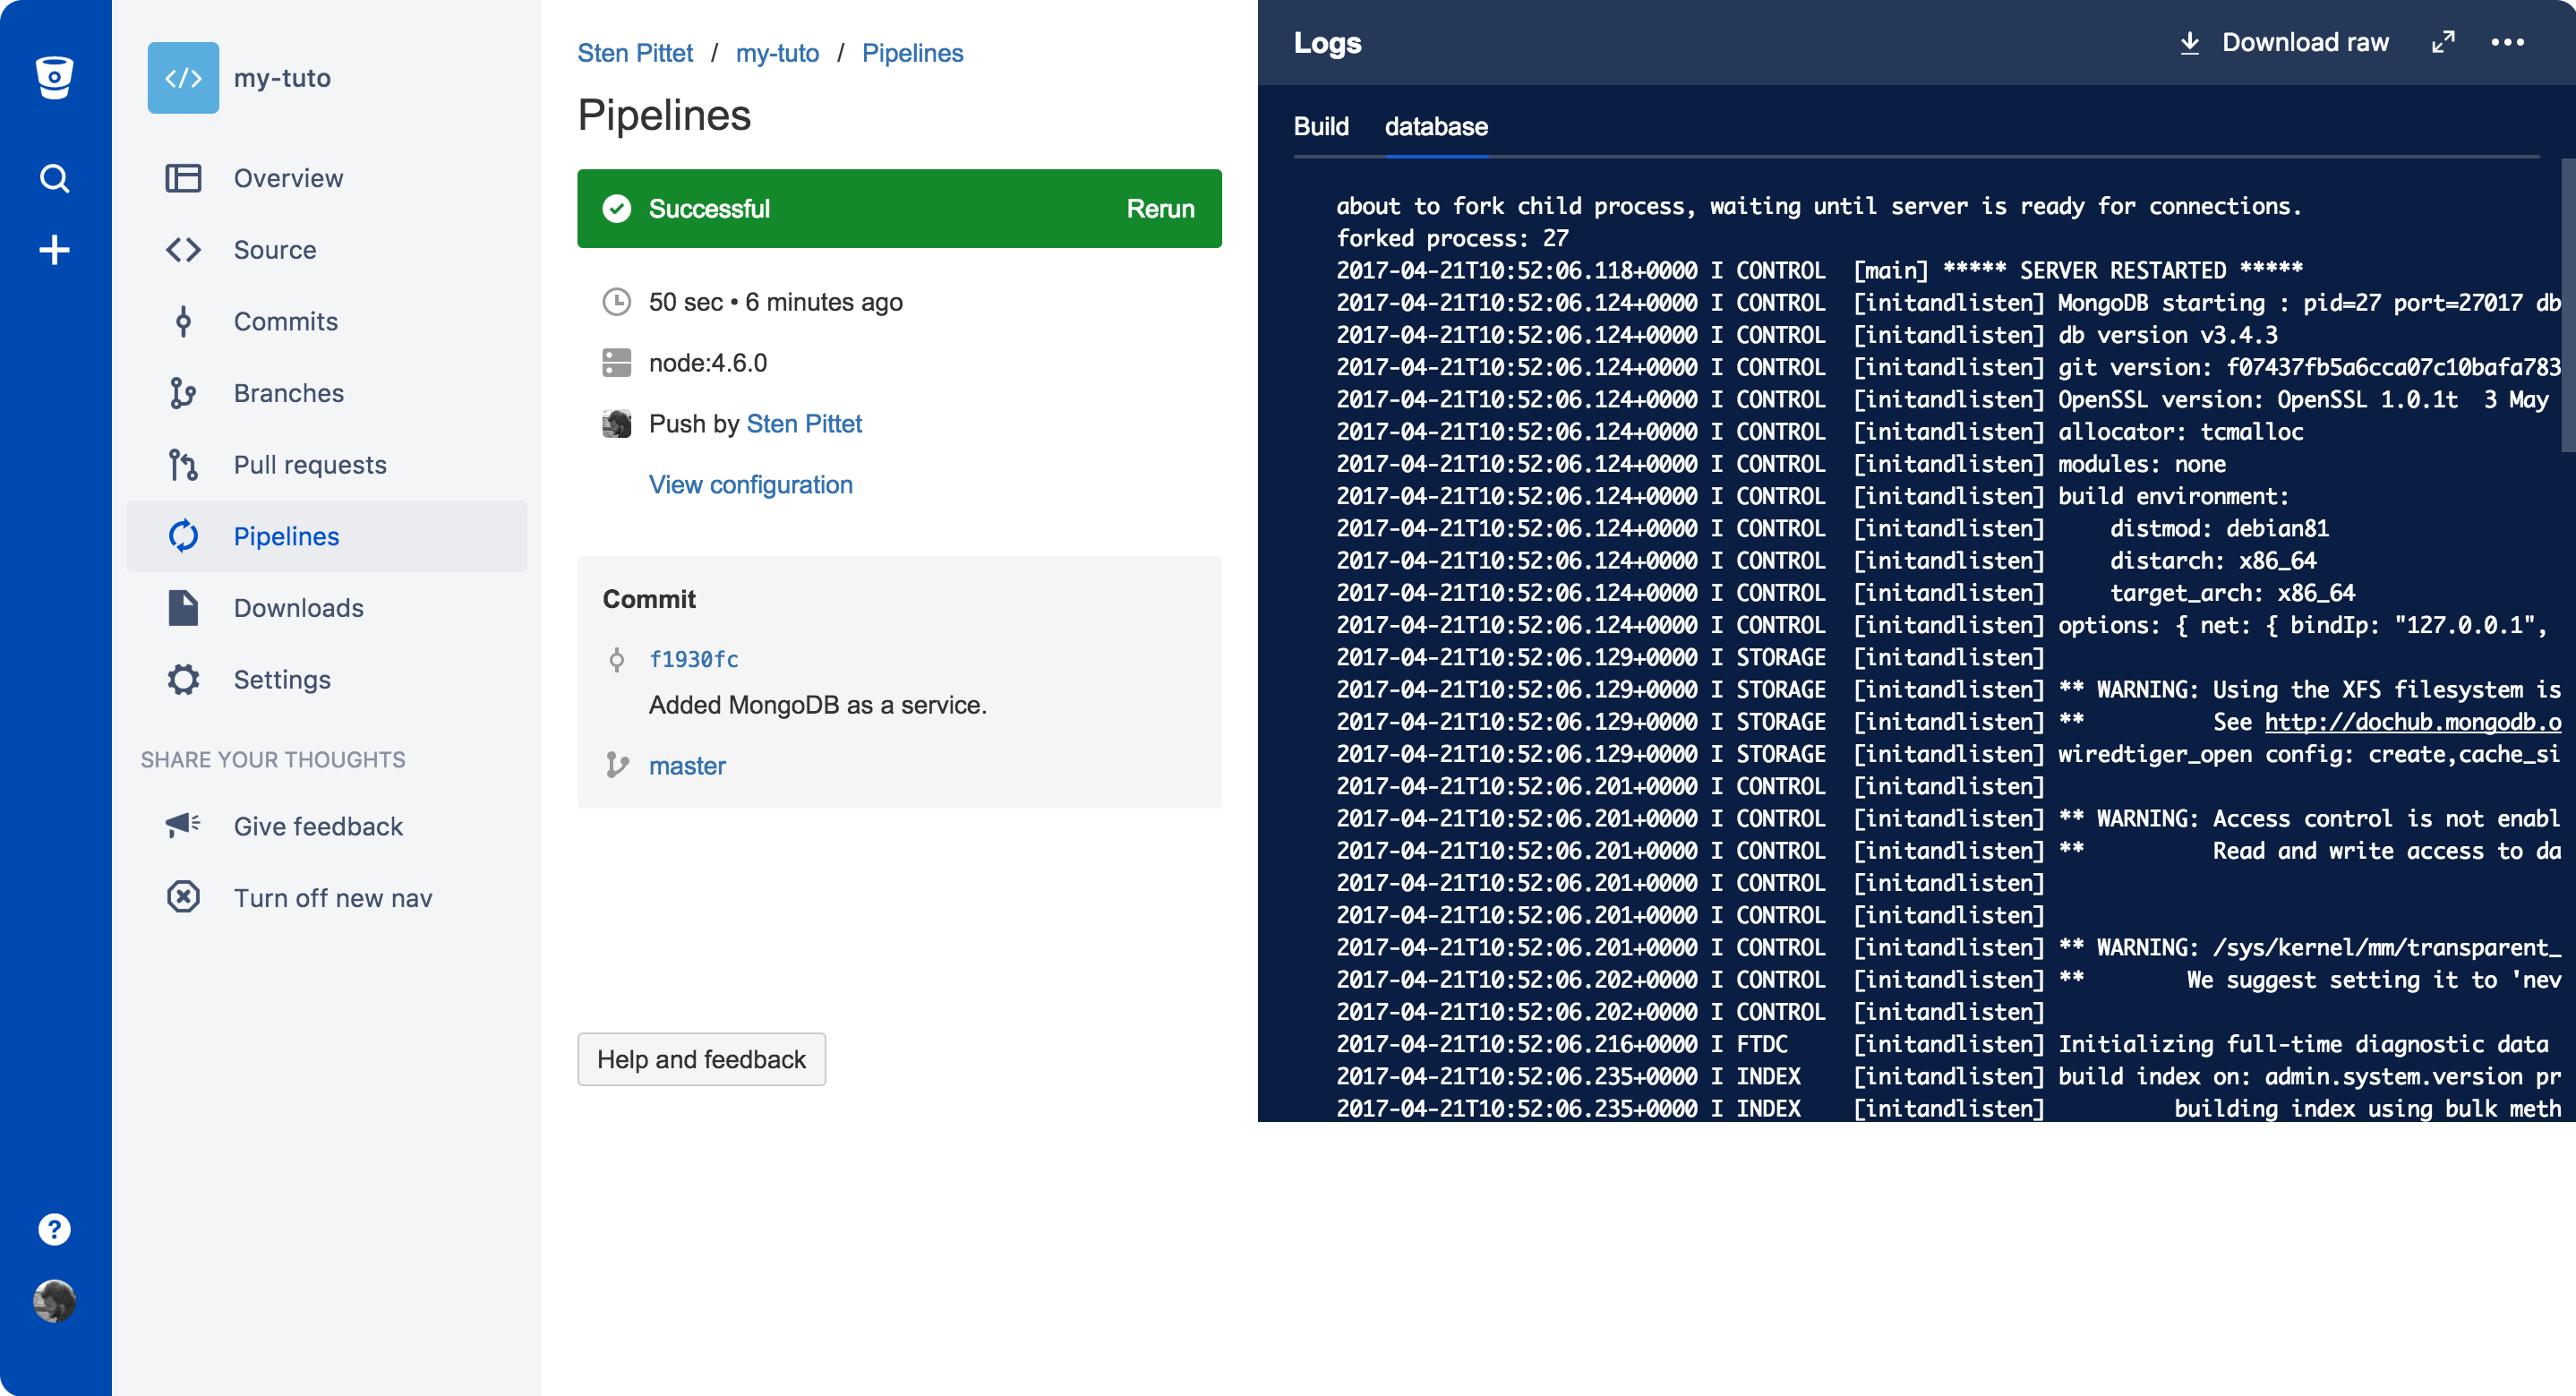This screenshot has width=2576, height=1396.
Task: Open commit f1930fc
Action: coord(693,658)
